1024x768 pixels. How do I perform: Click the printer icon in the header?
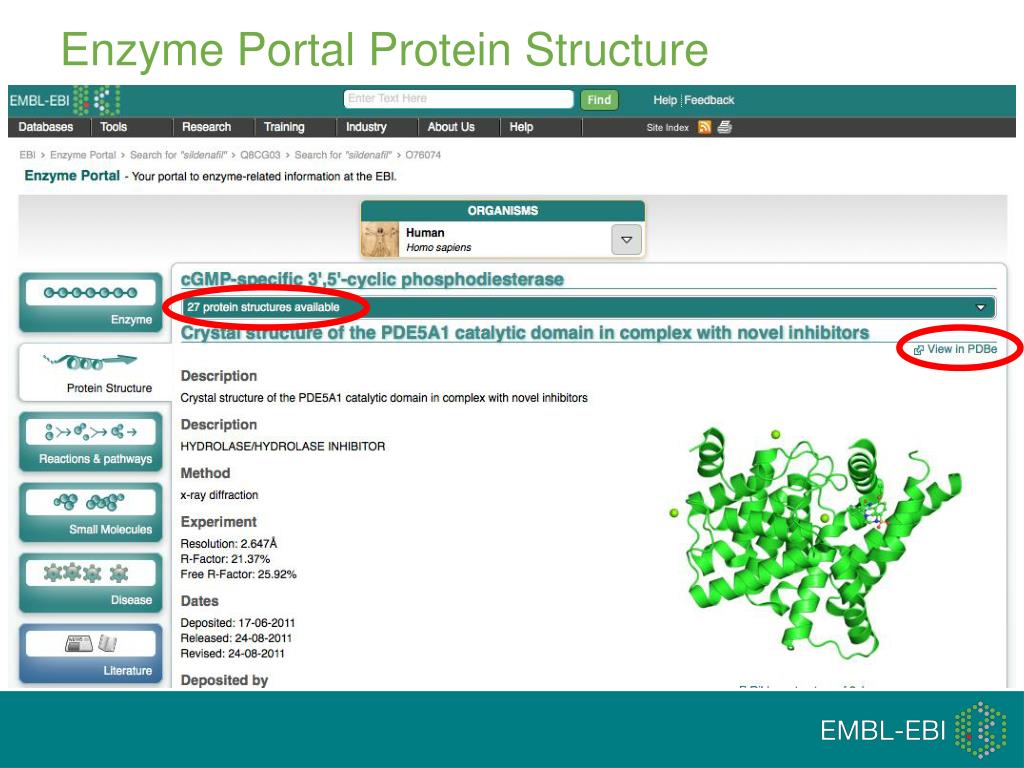point(724,127)
